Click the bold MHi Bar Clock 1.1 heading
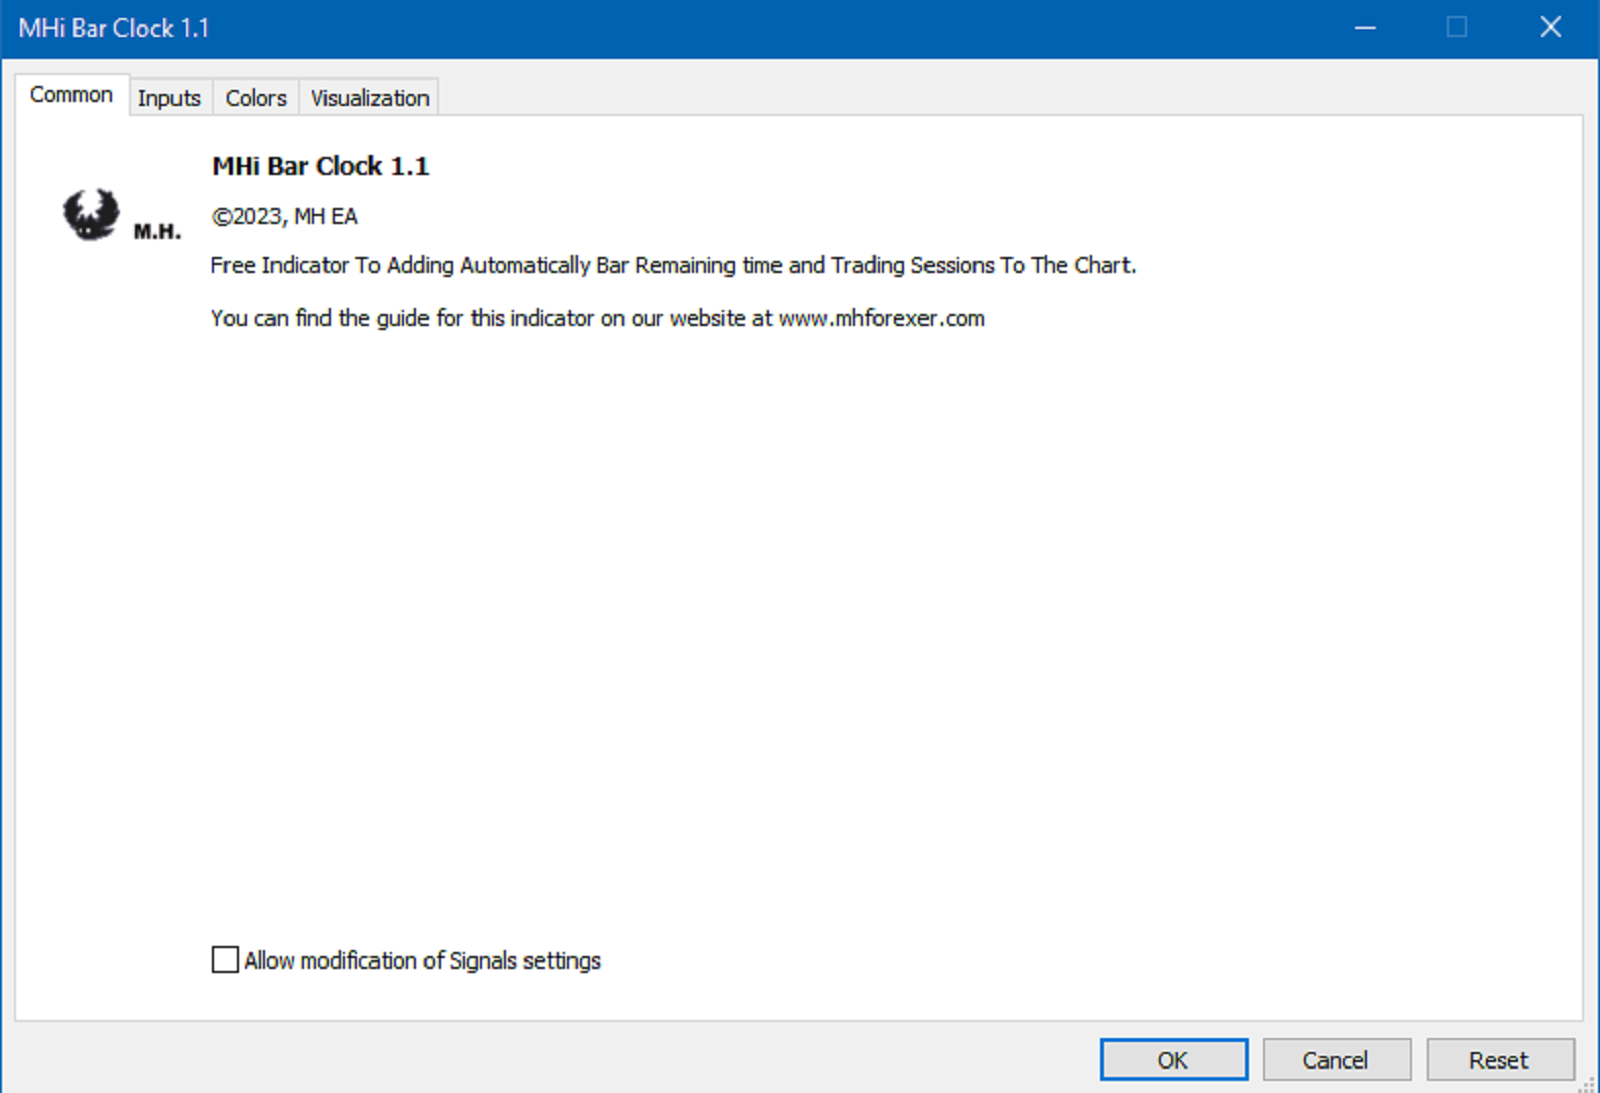 320,166
